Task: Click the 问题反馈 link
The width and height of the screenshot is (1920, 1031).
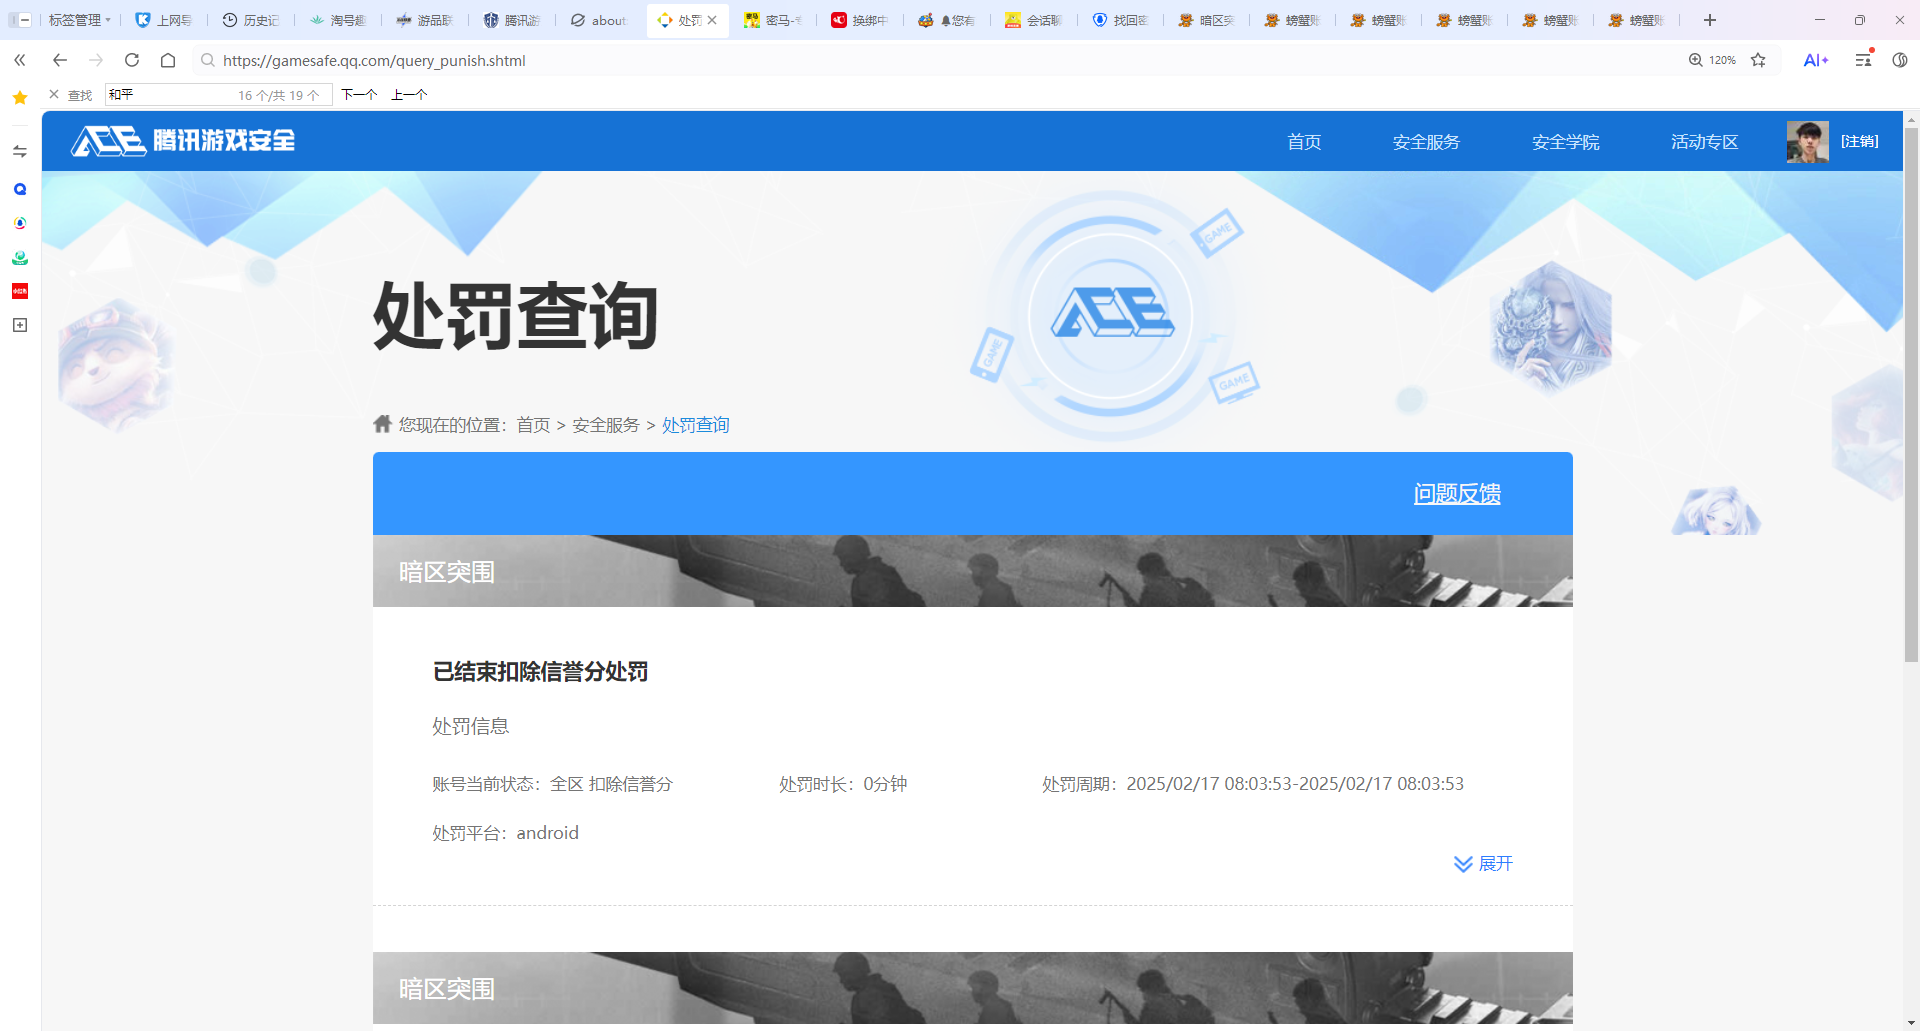Action: pos(1456,494)
